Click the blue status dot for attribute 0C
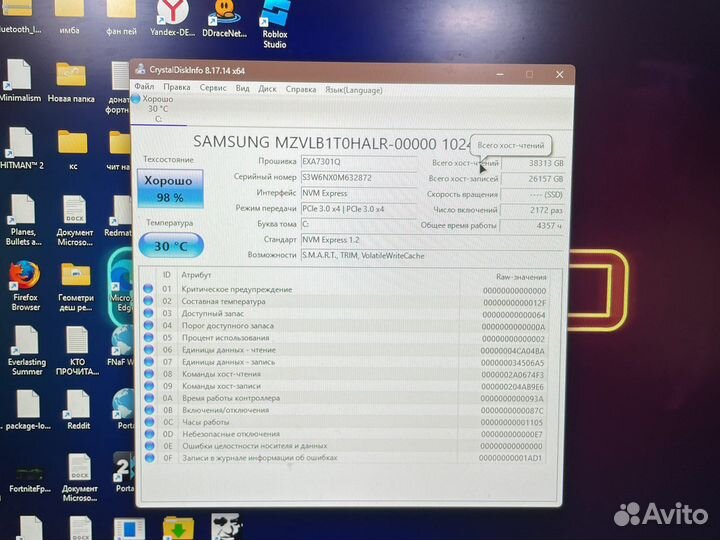720x540 pixels. click(x=149, y=422)
